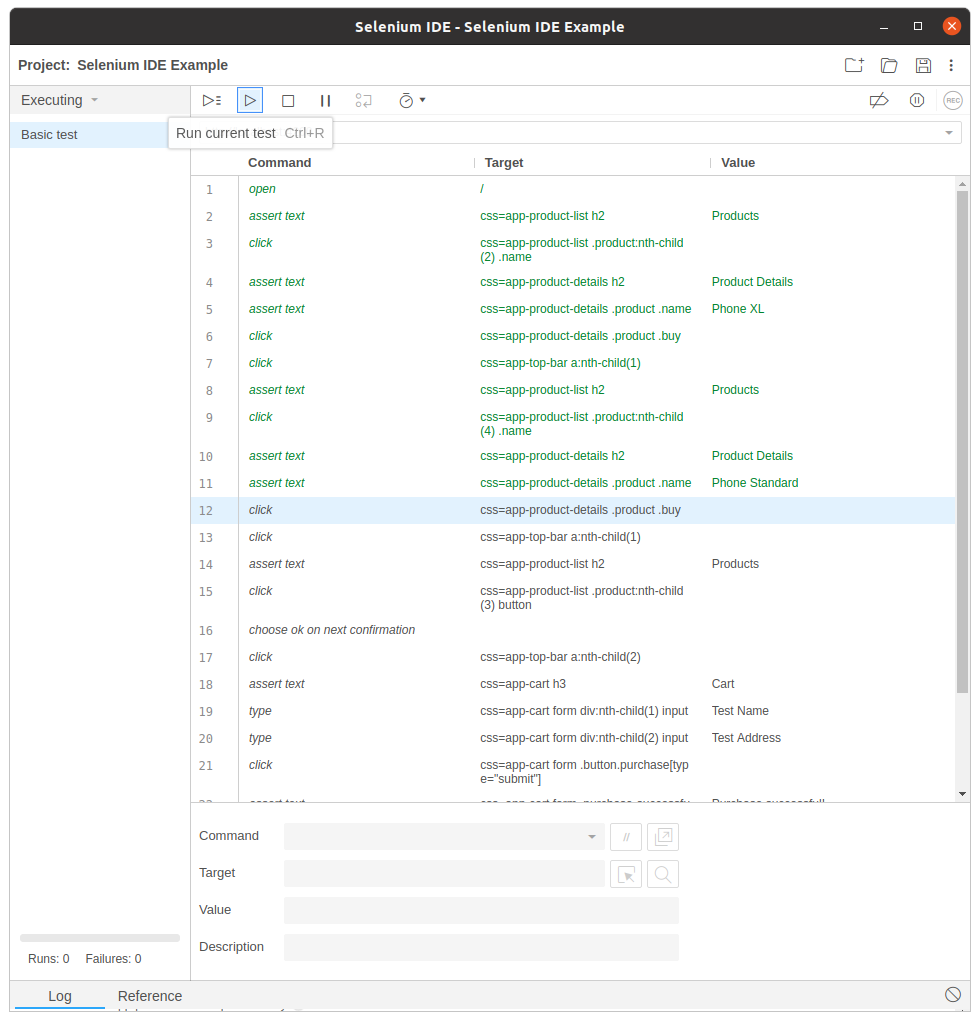The image size is (980, 1021).
Task: Open the three-dot more options menu
Action: click(x=951, y=65)
